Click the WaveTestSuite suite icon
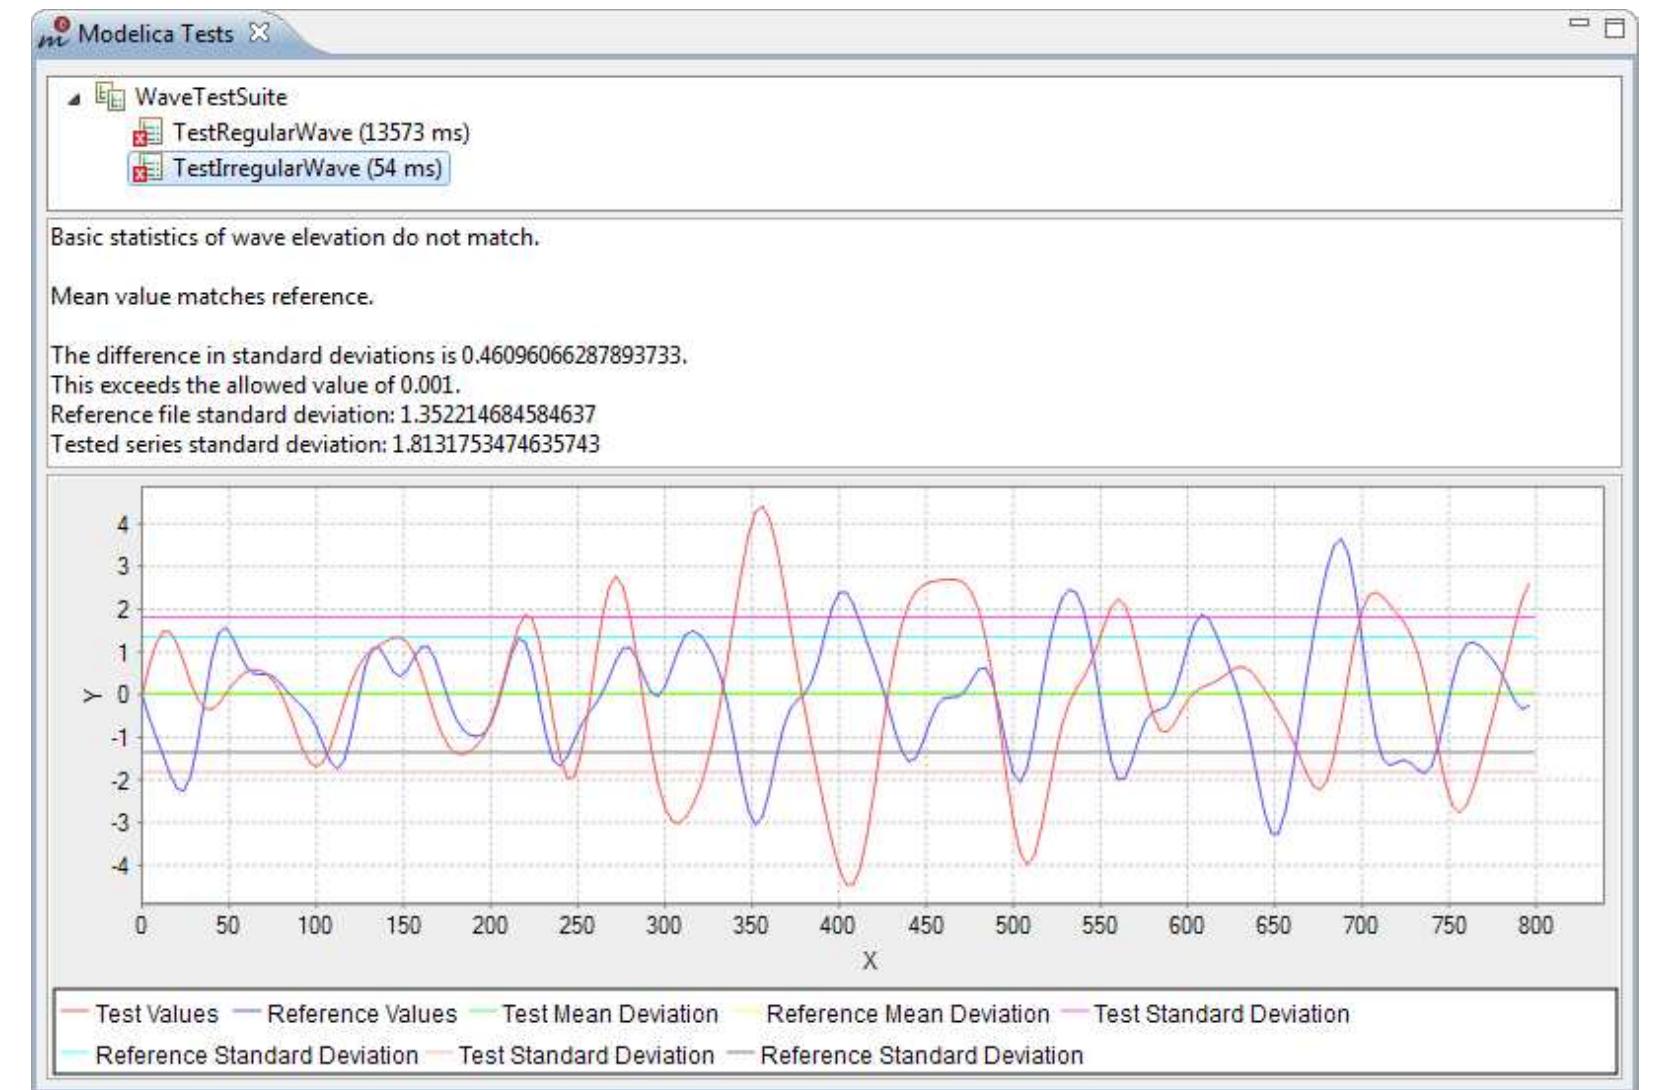This screenshot has width=1664, height=1090. point(109,97)
